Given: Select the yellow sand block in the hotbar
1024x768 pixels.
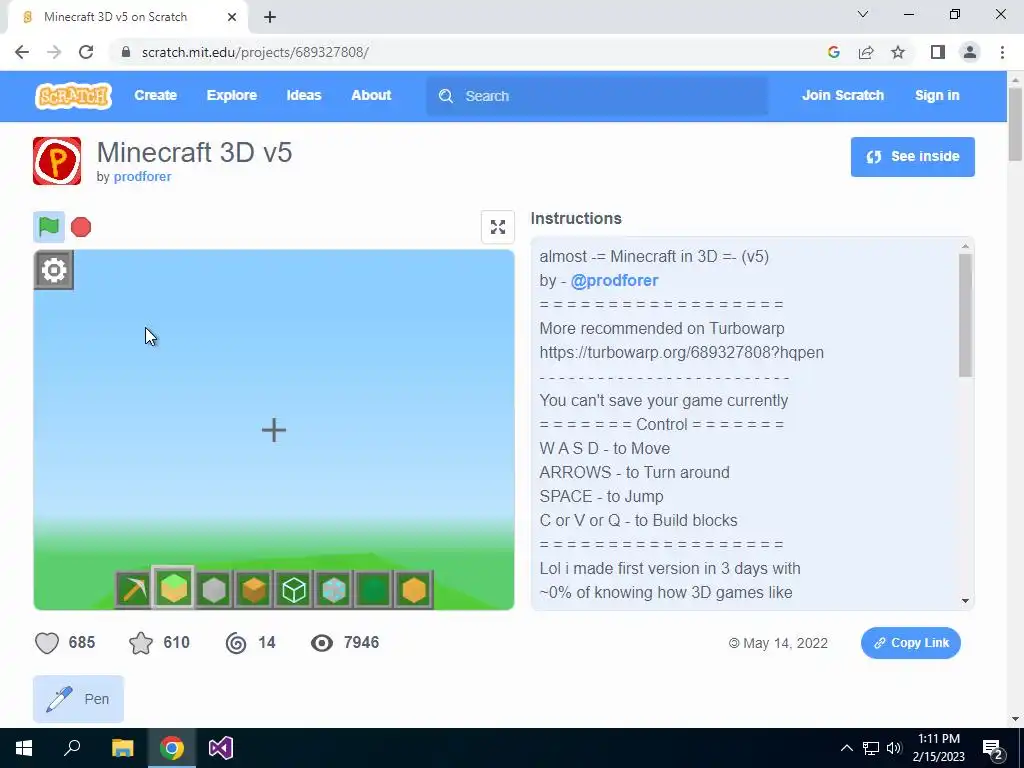Looking at the screenshot, I should (x=413, y=590).
